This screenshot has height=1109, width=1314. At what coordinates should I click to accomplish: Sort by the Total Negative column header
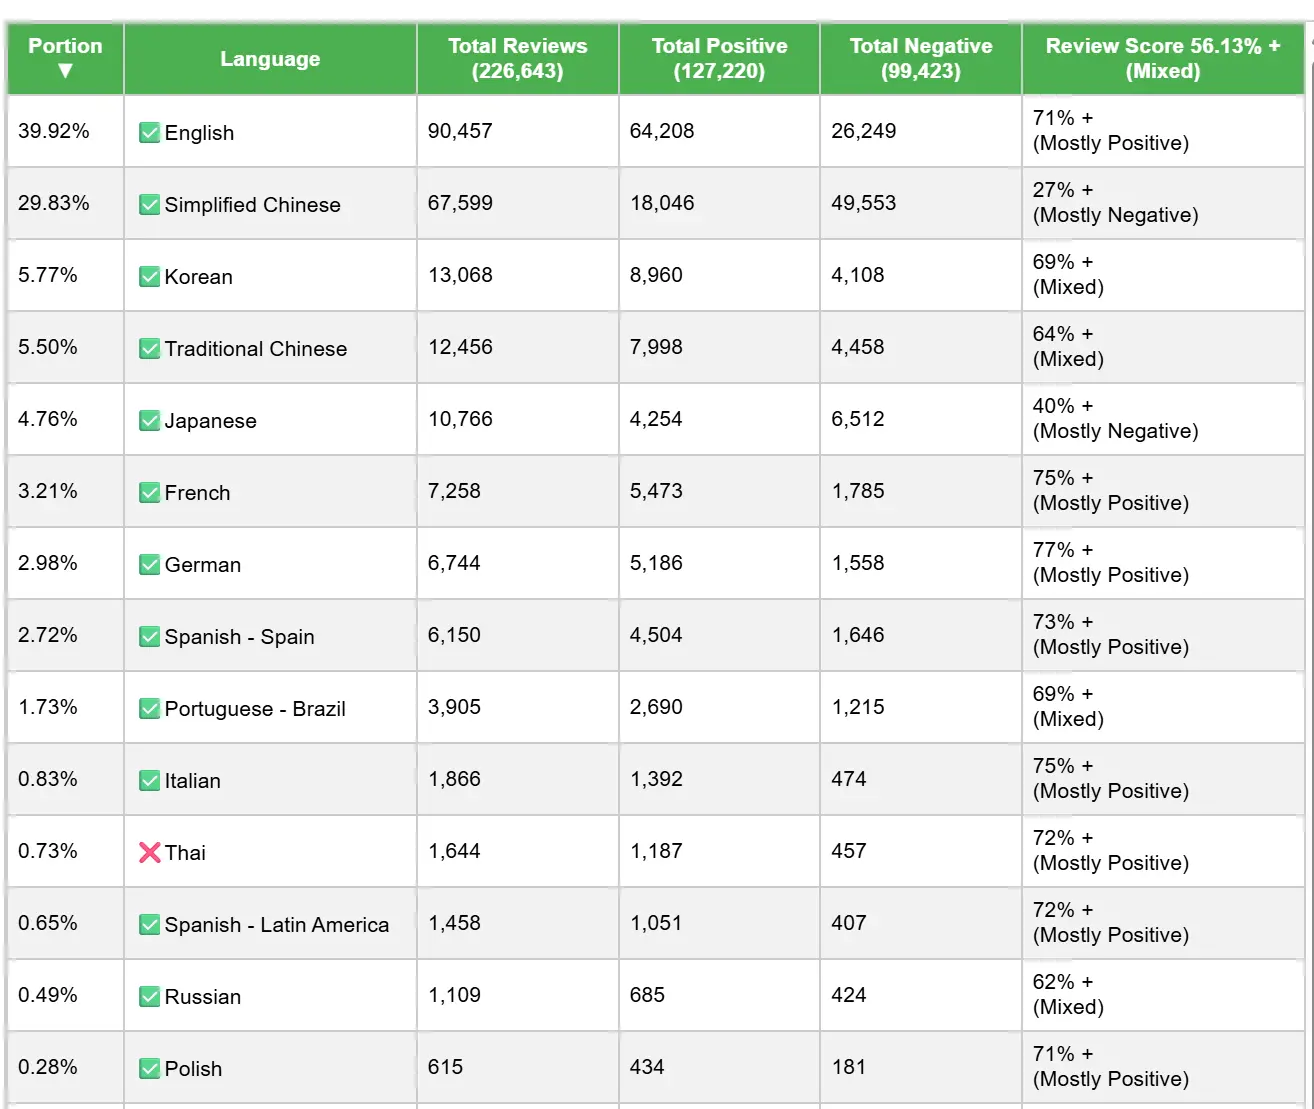pos(921,58)
